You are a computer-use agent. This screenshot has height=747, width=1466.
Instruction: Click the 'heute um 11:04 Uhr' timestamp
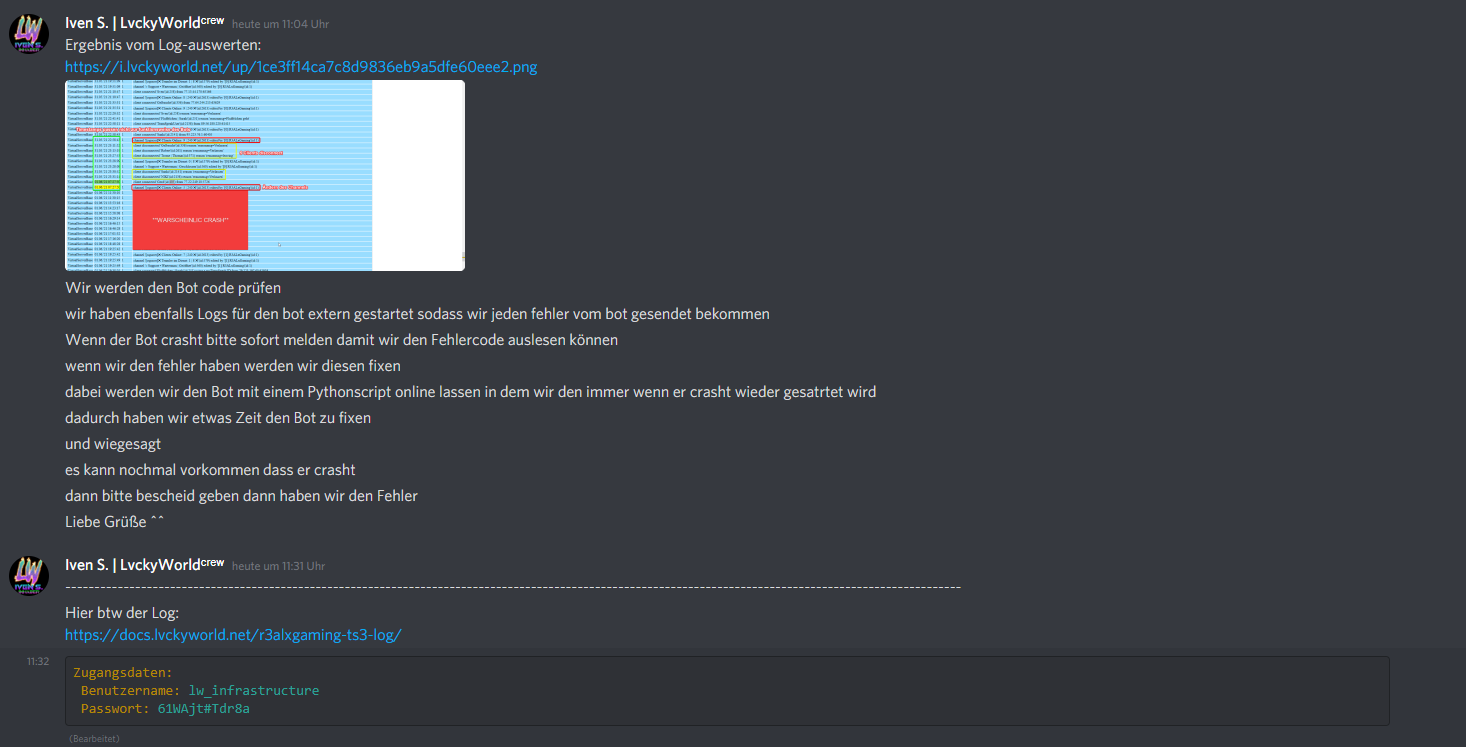pyautogui.click(x=280, y=24)
